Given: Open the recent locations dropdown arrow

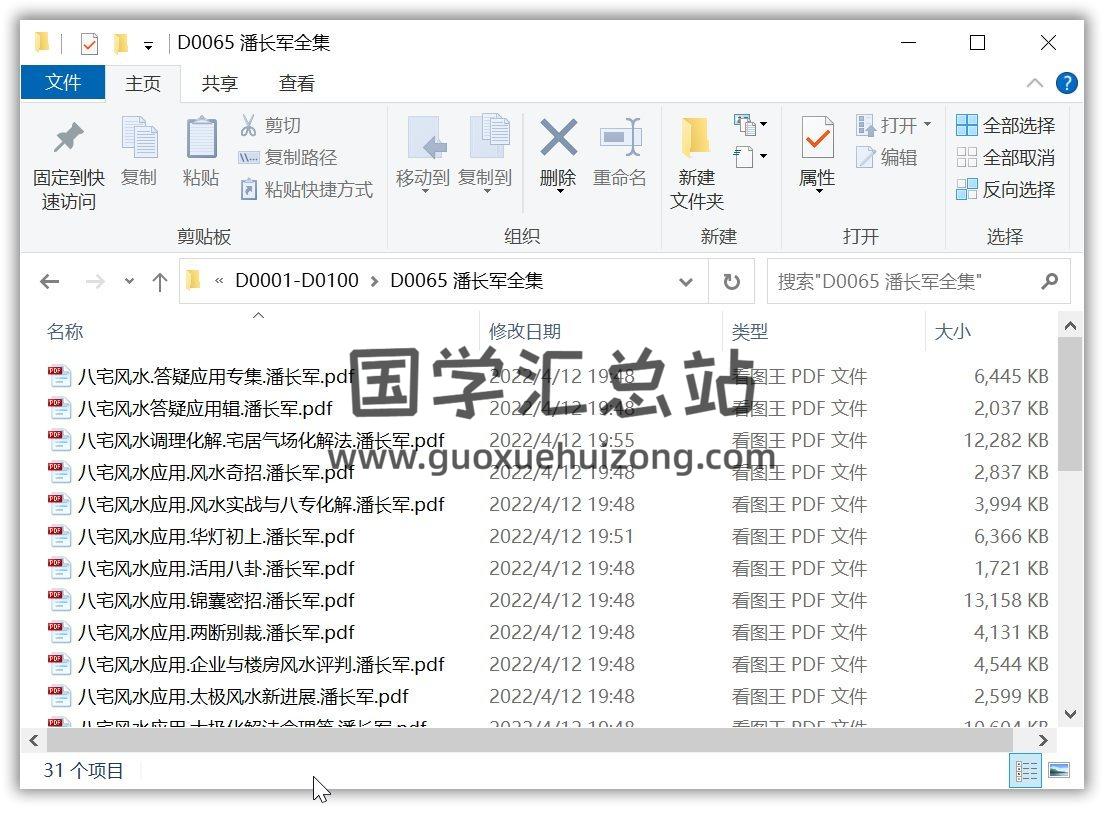Looking at the screenshot, I should (129, 282).
